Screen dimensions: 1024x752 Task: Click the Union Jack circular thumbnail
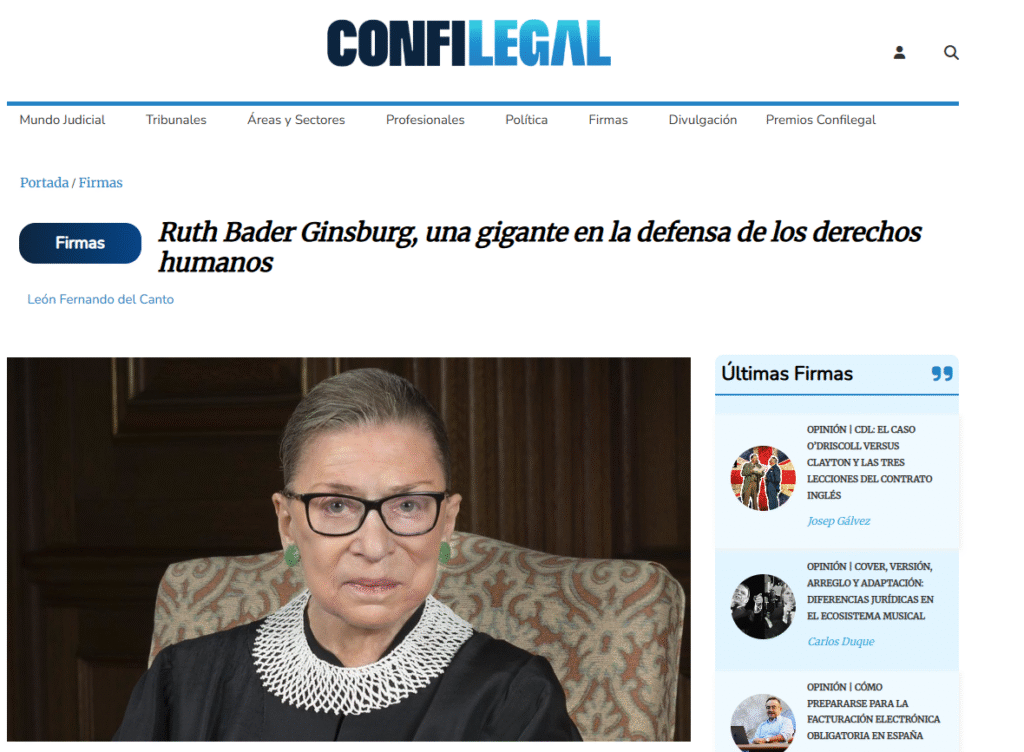(763, 478)
